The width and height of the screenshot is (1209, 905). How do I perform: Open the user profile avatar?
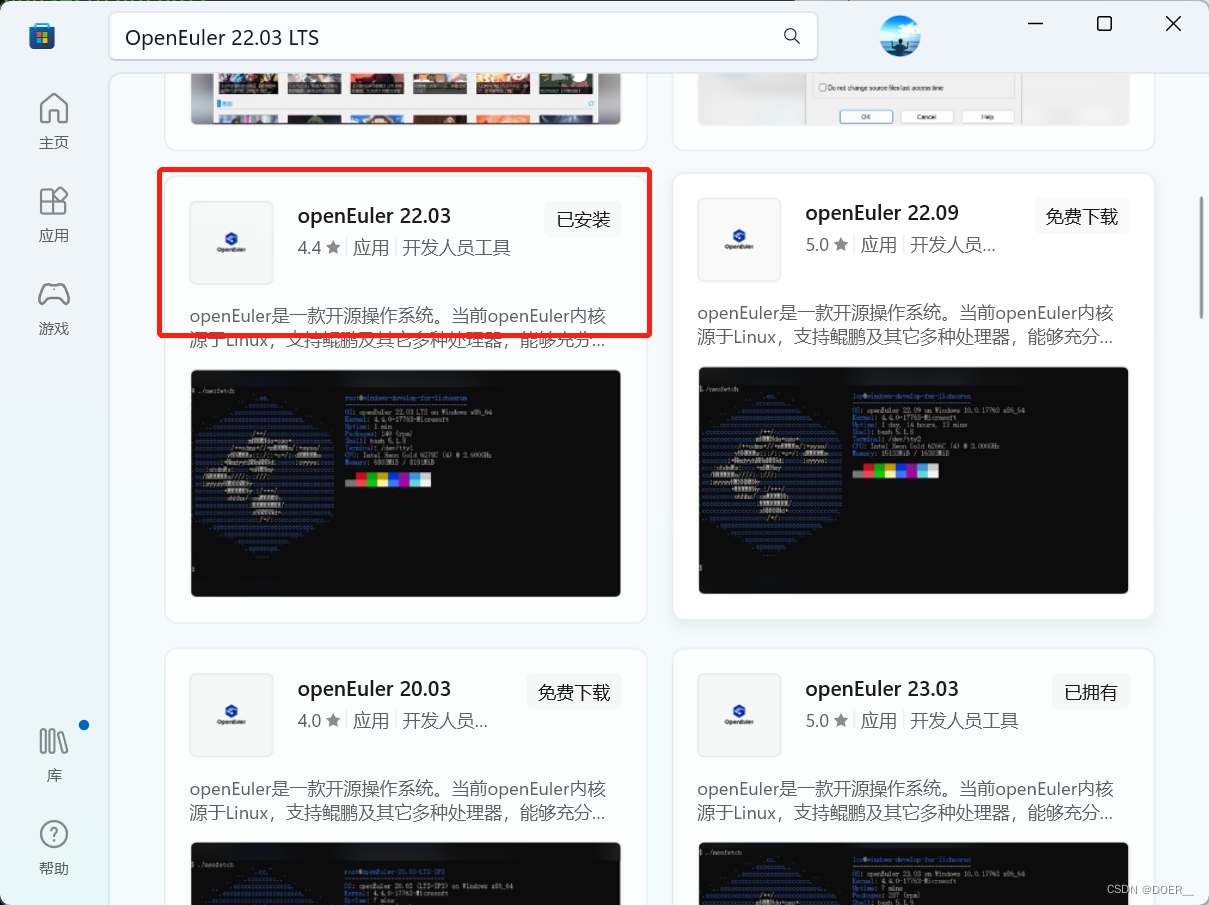click(900, 36)
